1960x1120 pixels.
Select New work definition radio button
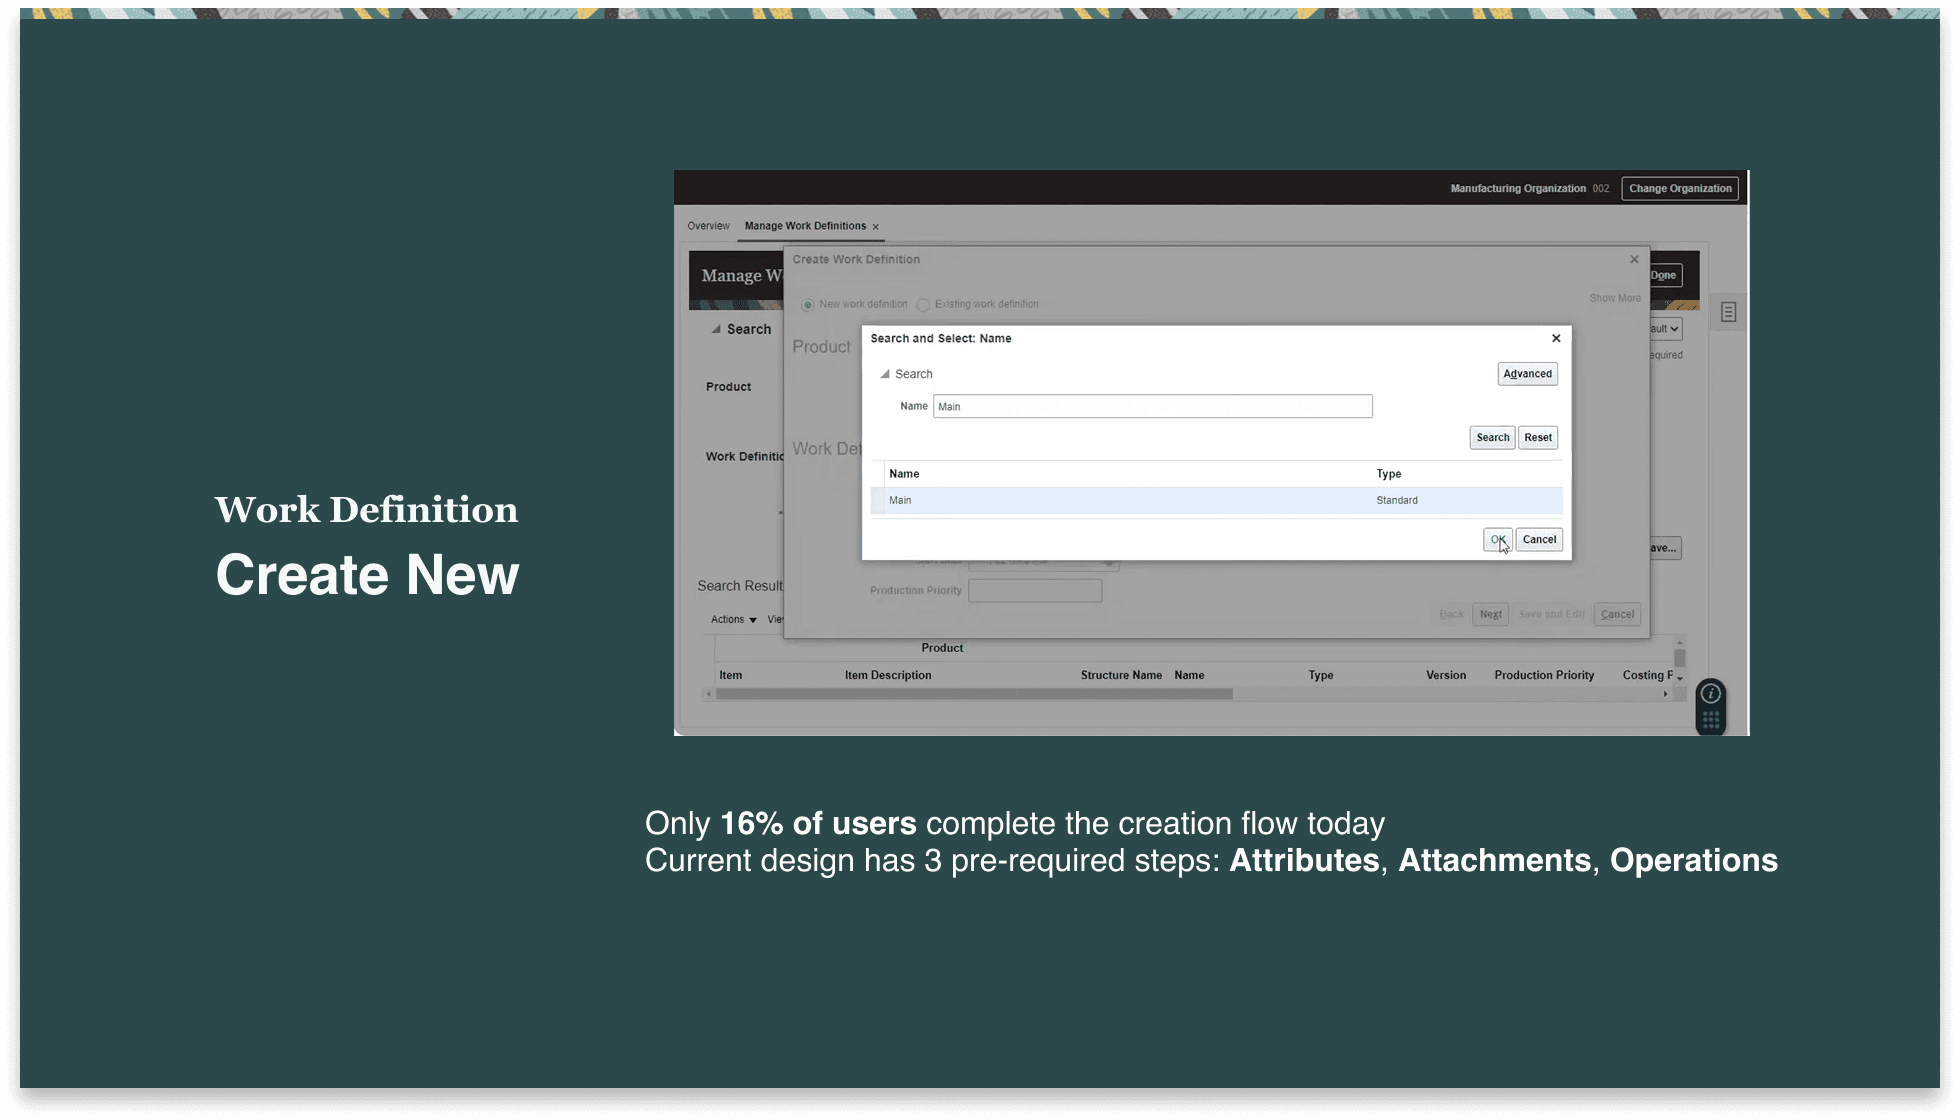pos(808,305)
